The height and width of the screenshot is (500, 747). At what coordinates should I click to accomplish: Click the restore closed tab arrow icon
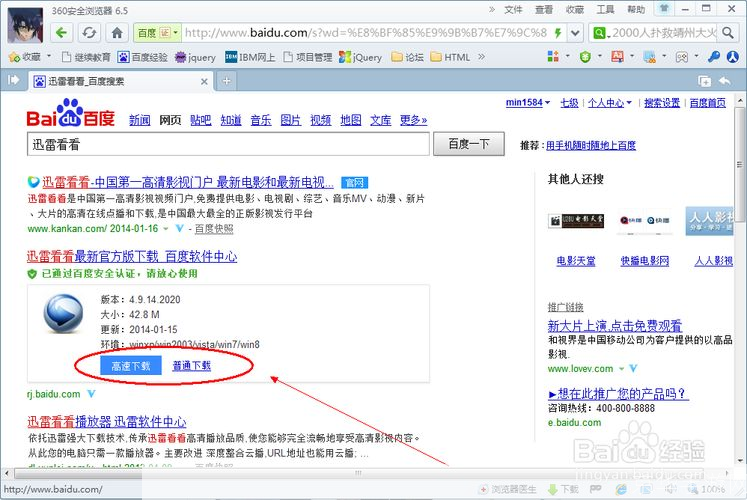click(725, 81)
